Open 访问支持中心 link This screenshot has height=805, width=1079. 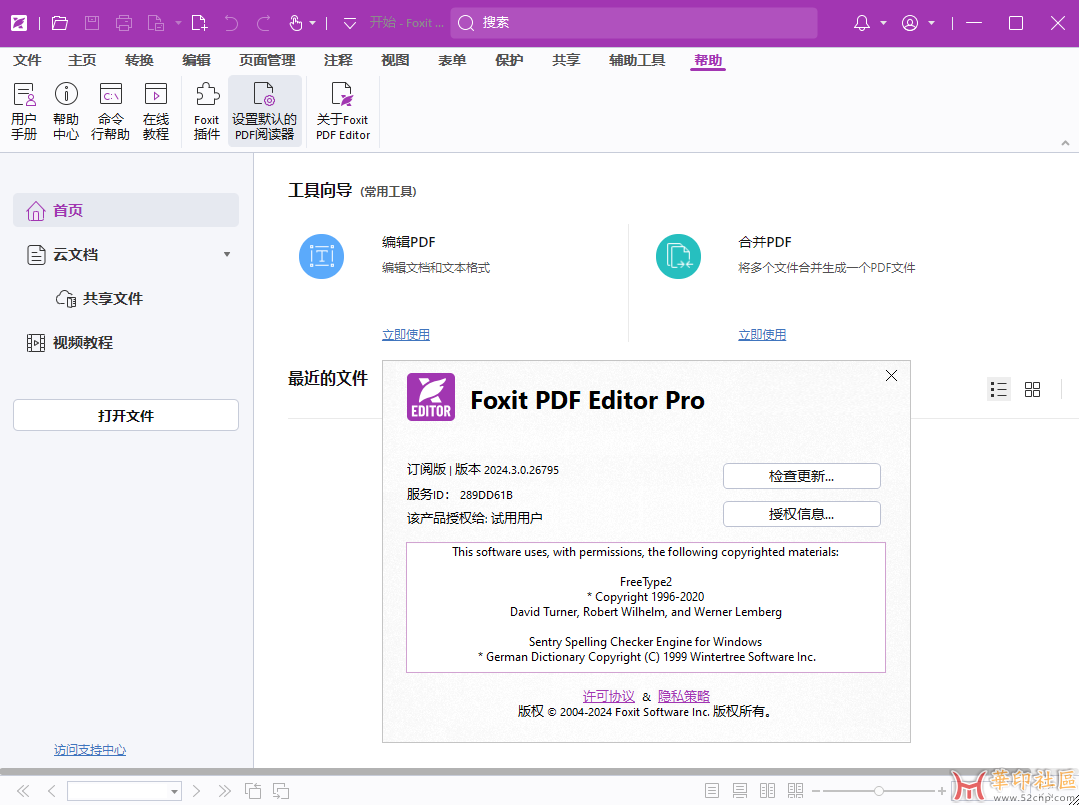click(90, 750)
